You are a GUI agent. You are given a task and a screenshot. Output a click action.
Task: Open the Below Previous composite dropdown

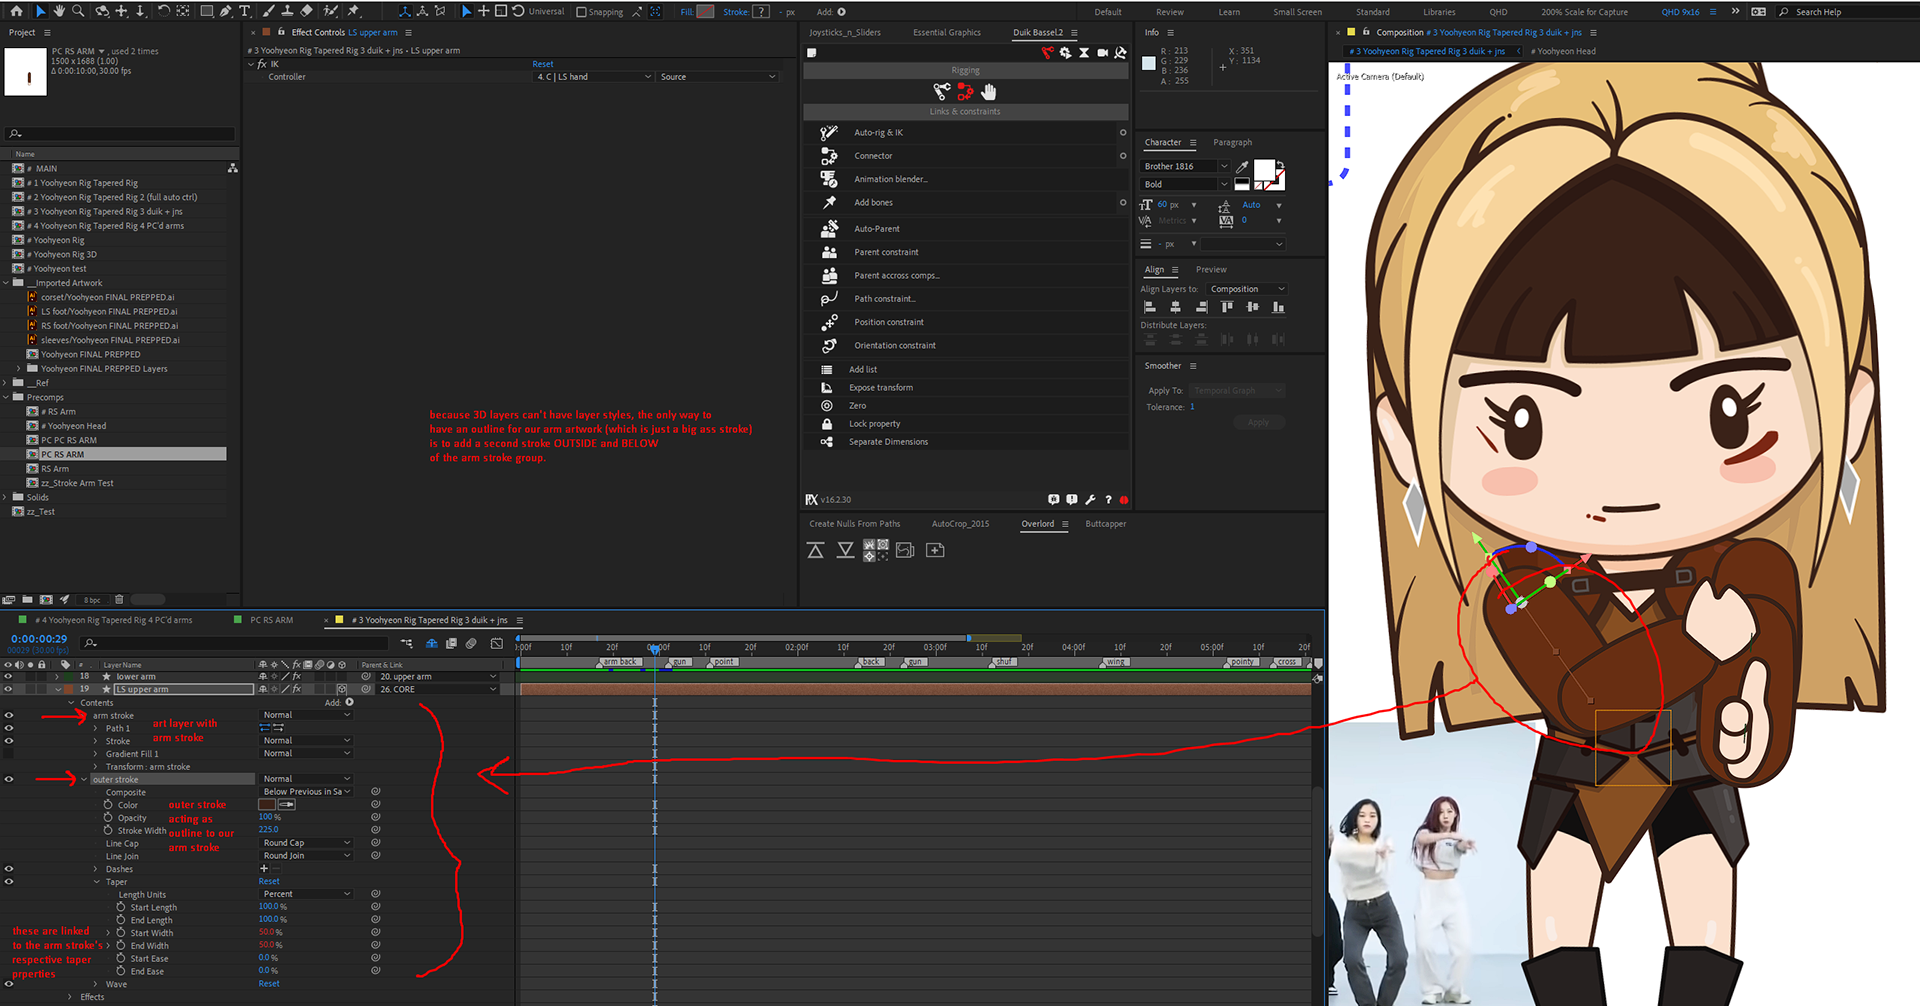click(x=306, y=792)
